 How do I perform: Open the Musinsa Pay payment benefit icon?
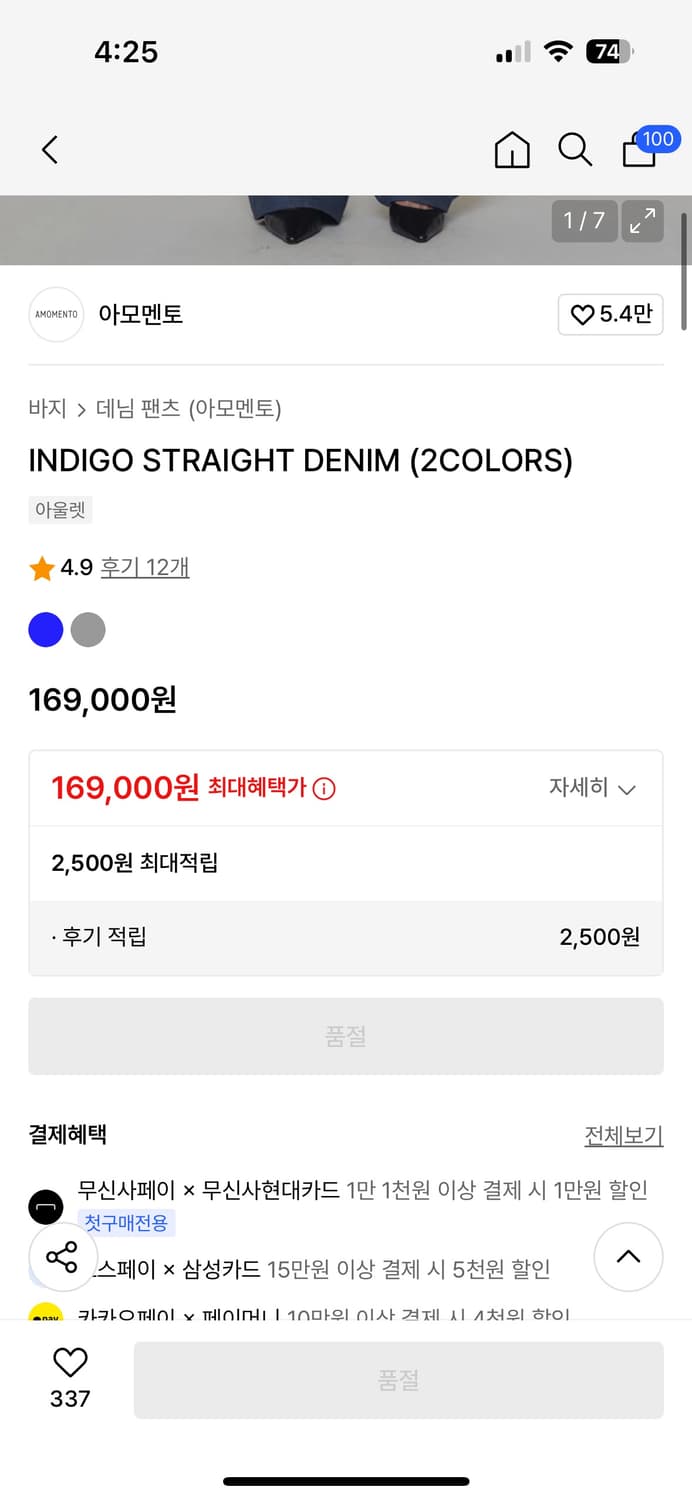[x=46, y=1207]
